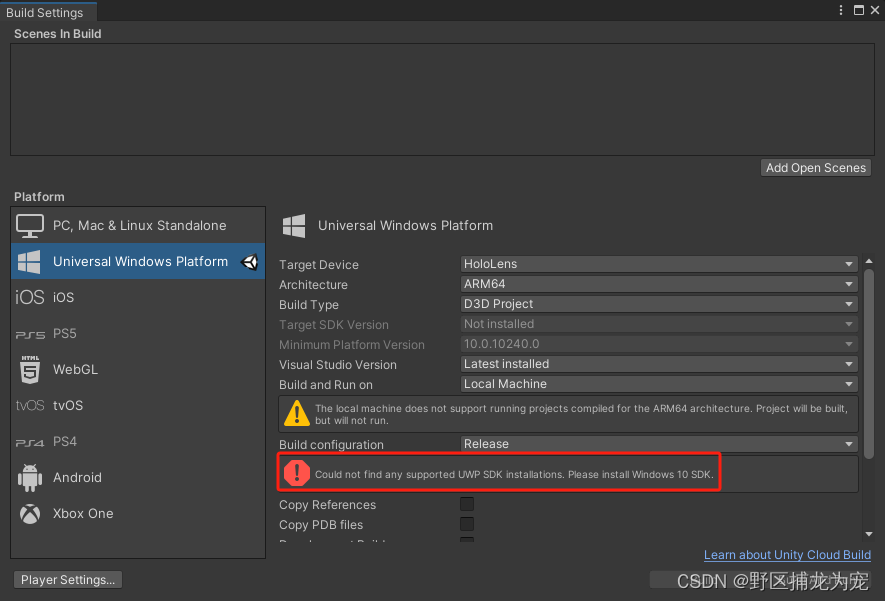Click the iOS platform icon
The image size is (885, 601).
click(x=30, y=298)
